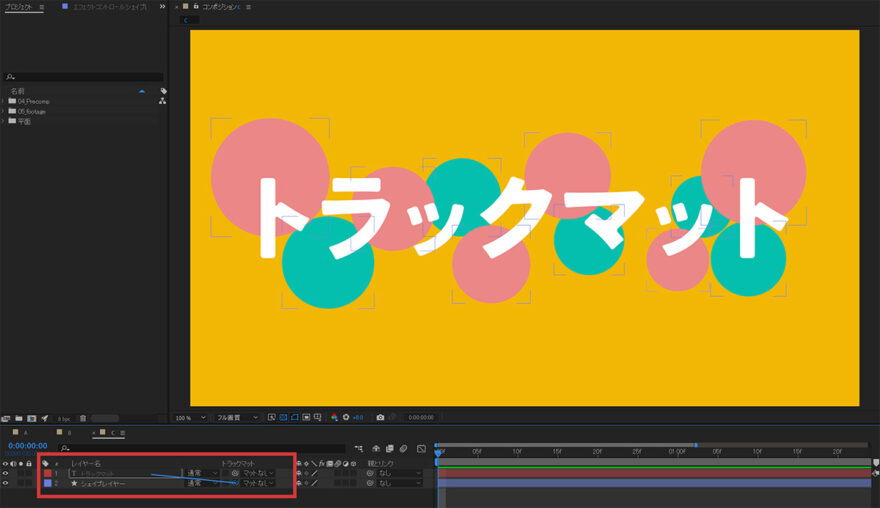Click the レイヤー名 column header
Image resolution: width=880 pixels, height=508 pixels.
point(86,464)
